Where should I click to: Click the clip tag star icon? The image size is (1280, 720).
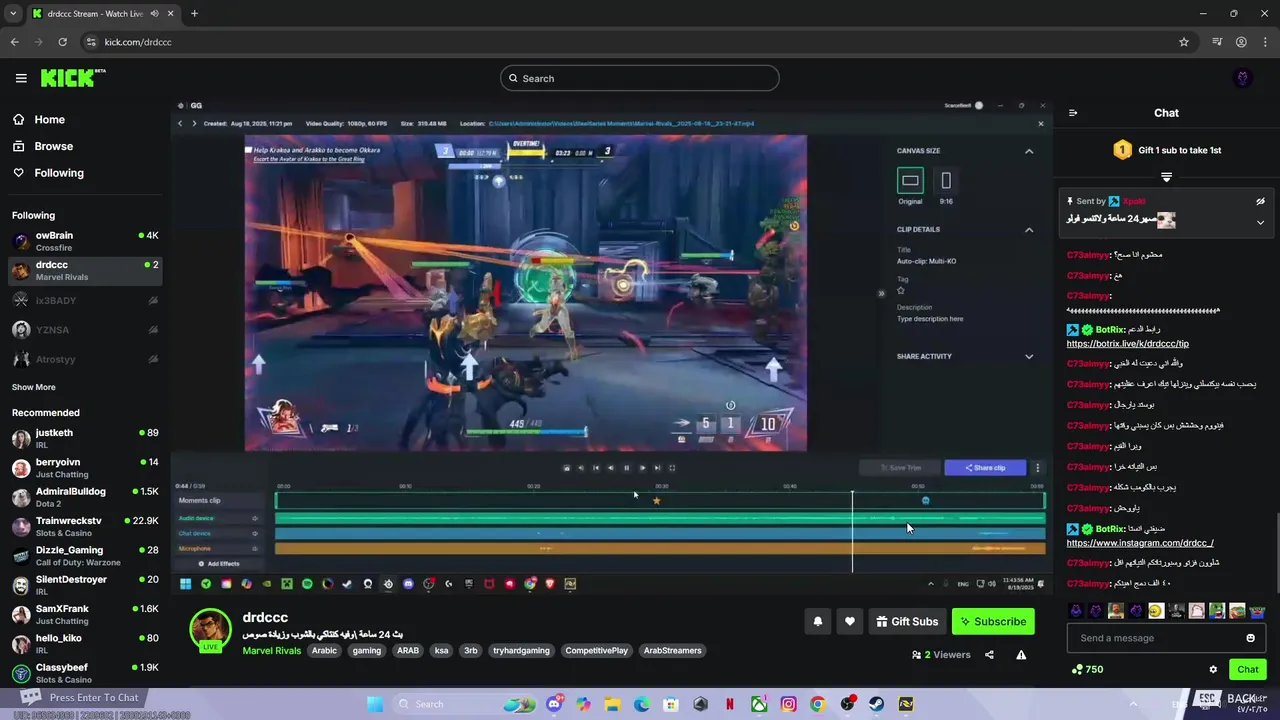[x=901, y=290]
